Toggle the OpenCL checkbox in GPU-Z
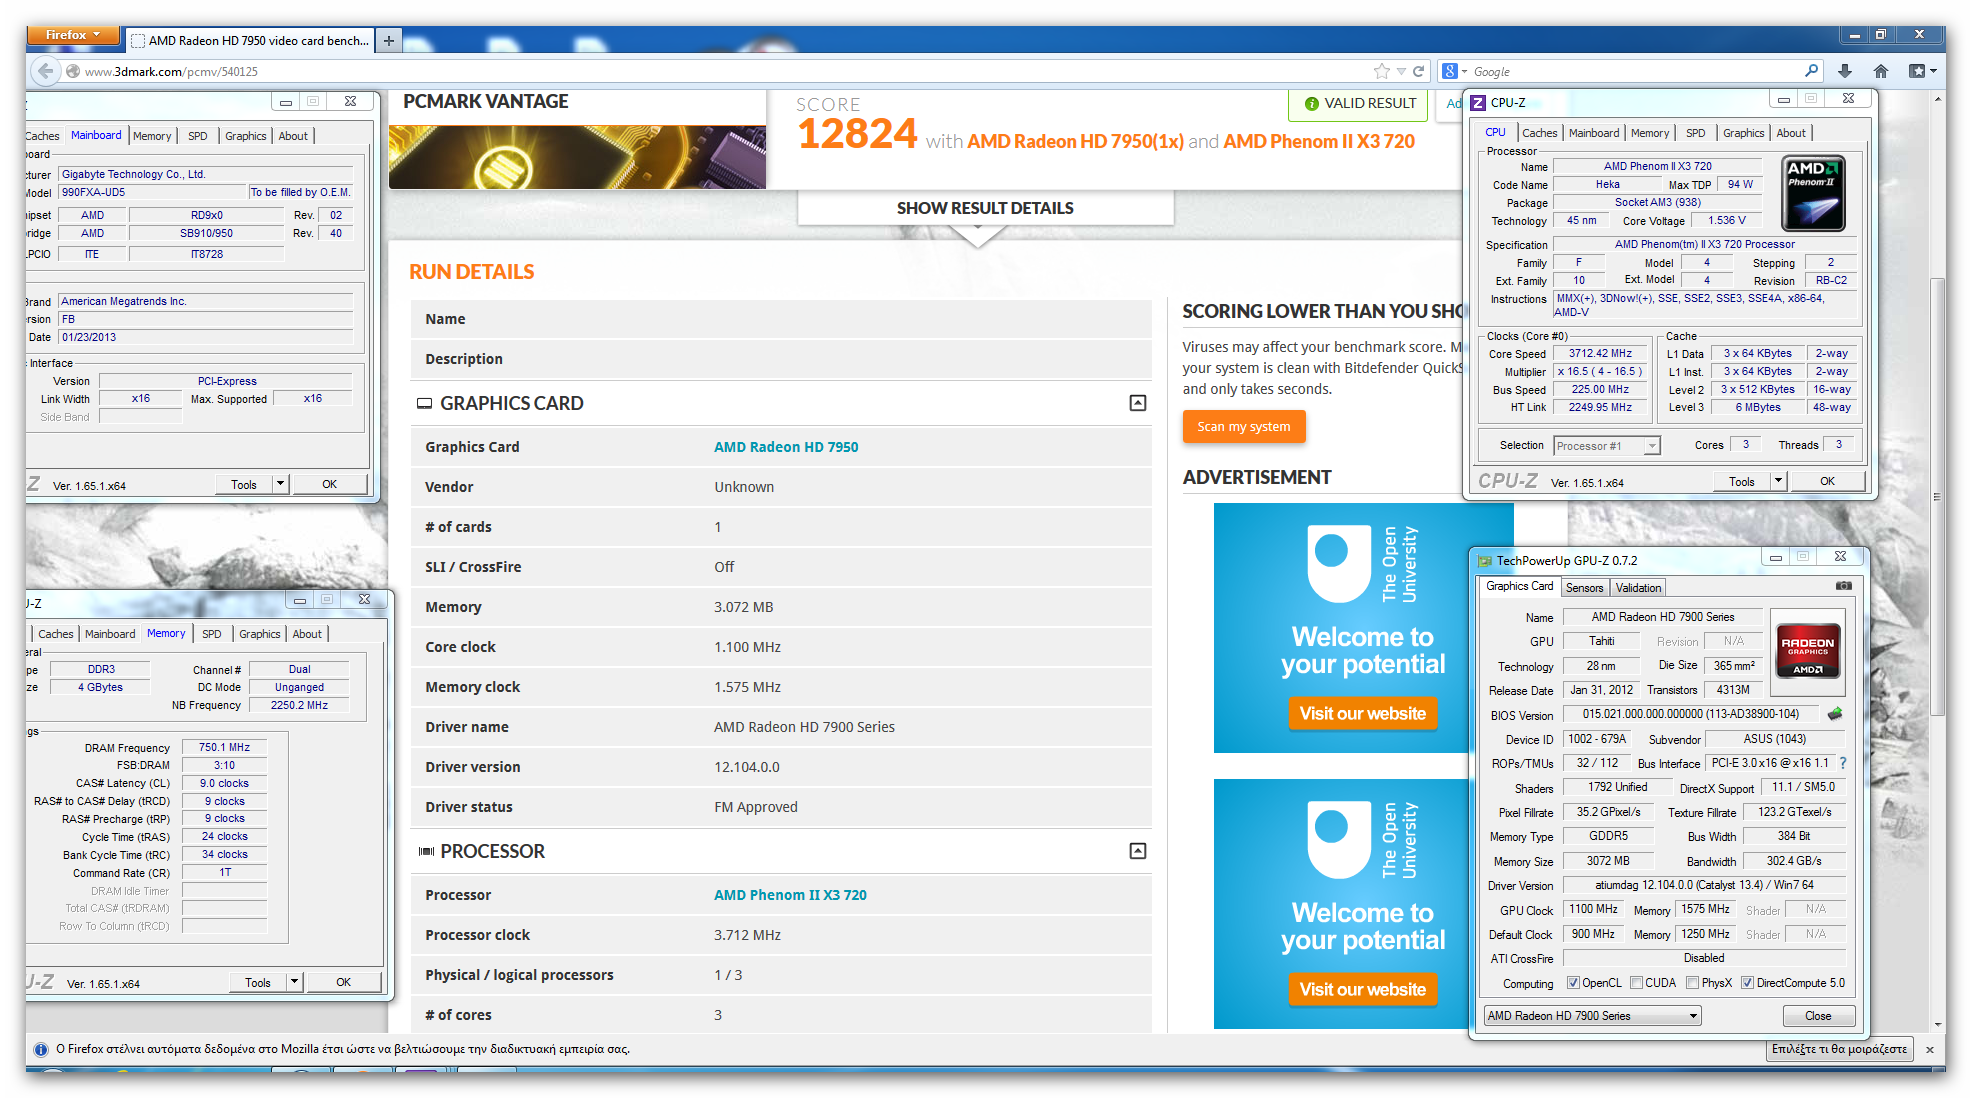Screen dimensions: 1972x1098 pyautogui.click(x=1573, y=983)
